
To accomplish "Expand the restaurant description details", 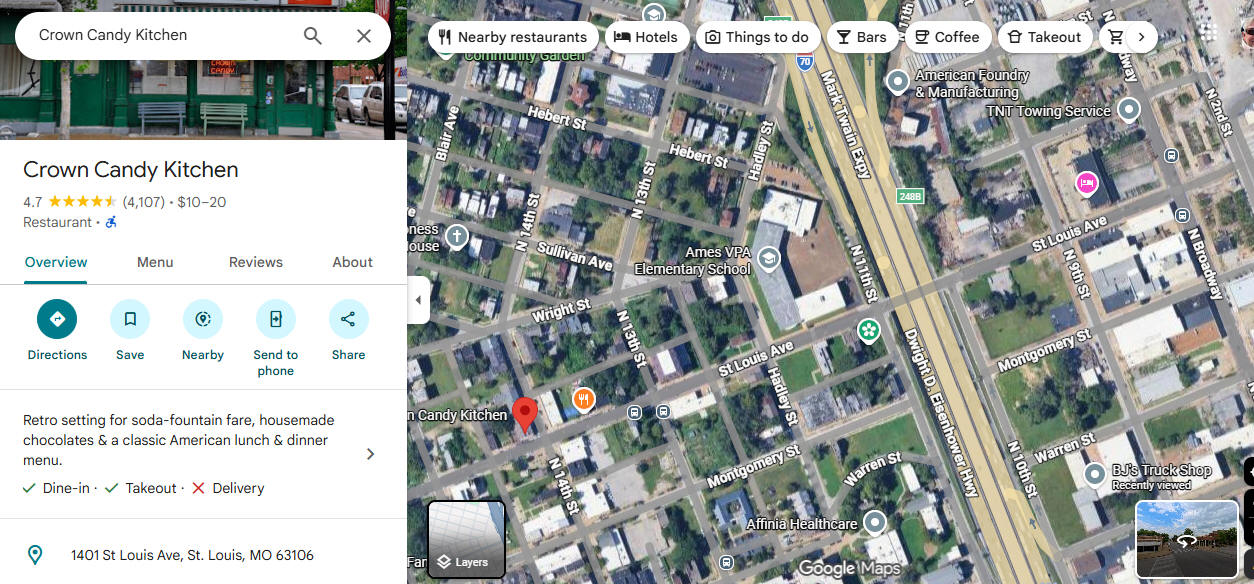I will point(370,454).
